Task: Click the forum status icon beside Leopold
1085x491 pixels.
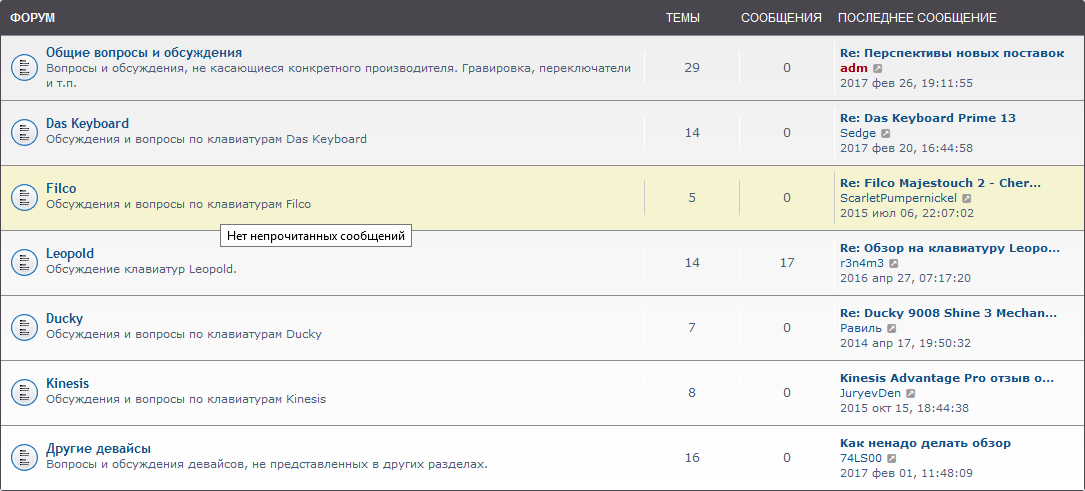Action: click(x=24, y=262)
